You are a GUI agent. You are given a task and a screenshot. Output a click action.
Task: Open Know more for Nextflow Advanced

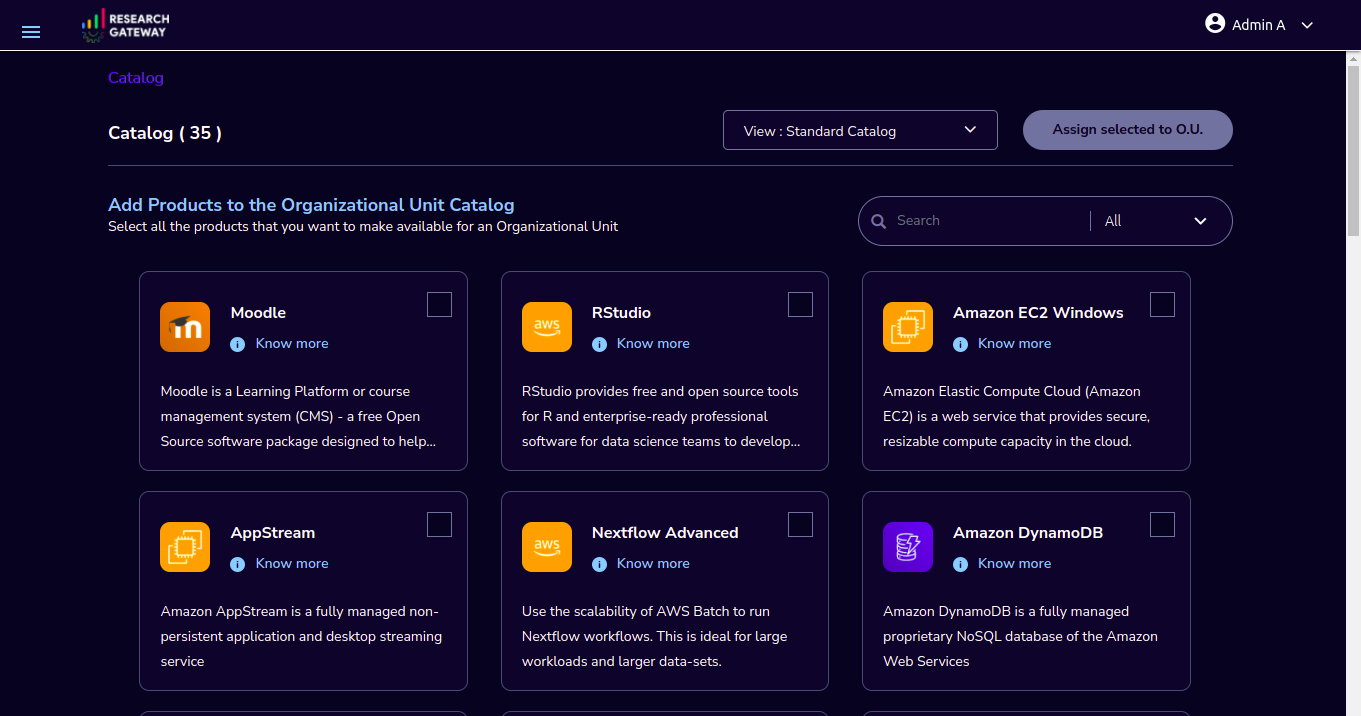pos(653,563)
